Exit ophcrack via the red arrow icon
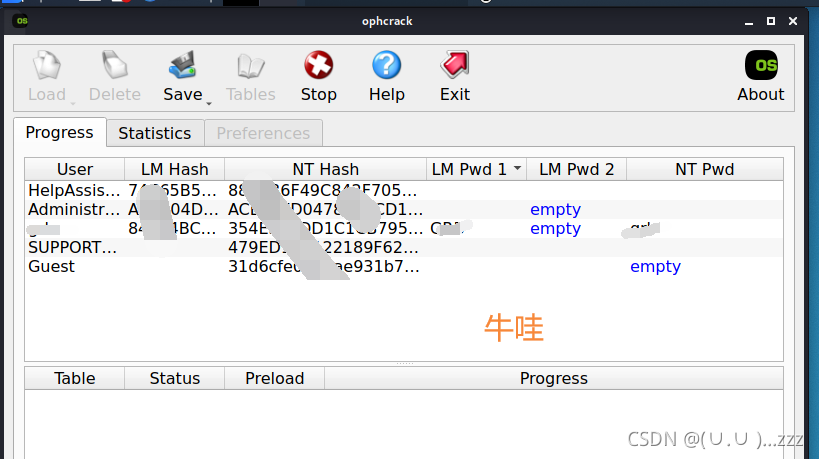 pyautogui.click(x=455, y=65)
